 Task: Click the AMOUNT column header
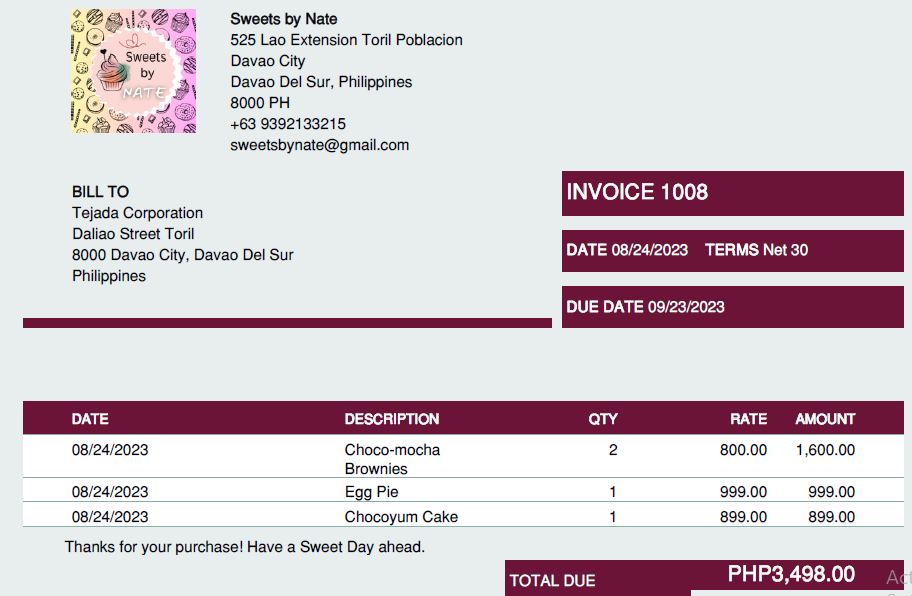pos(825,419)
